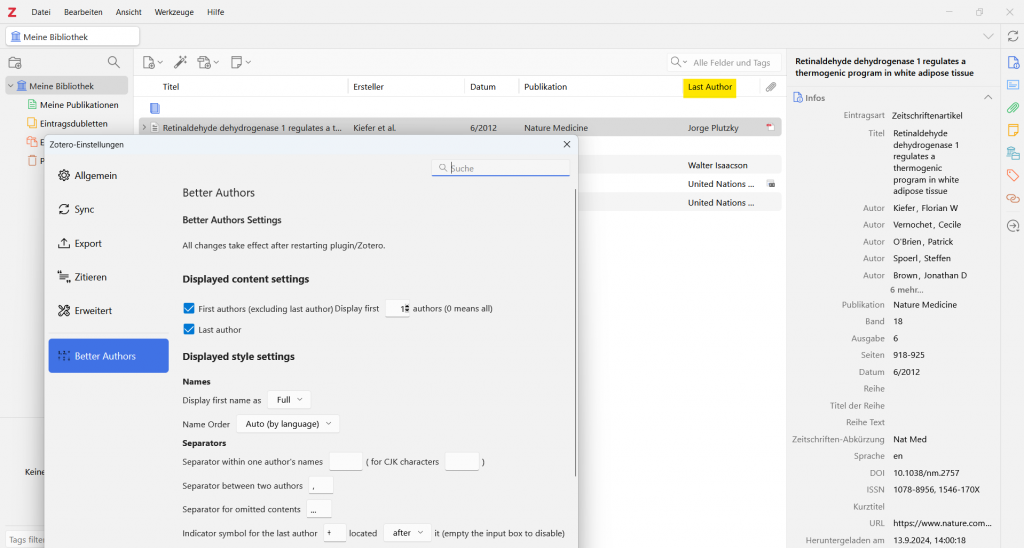Click the libraries and collections sidebar icon
Image resolution: width=1024 pixels, height=548 pixels.
(1012, 153)
